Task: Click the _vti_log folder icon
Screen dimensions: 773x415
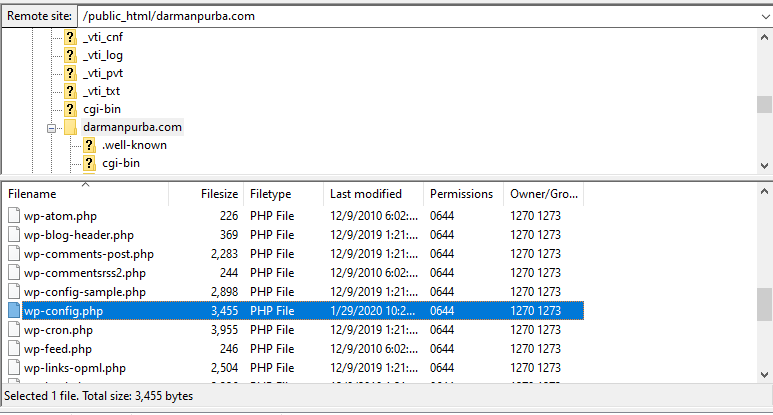Action: click(x=70, y=55)
